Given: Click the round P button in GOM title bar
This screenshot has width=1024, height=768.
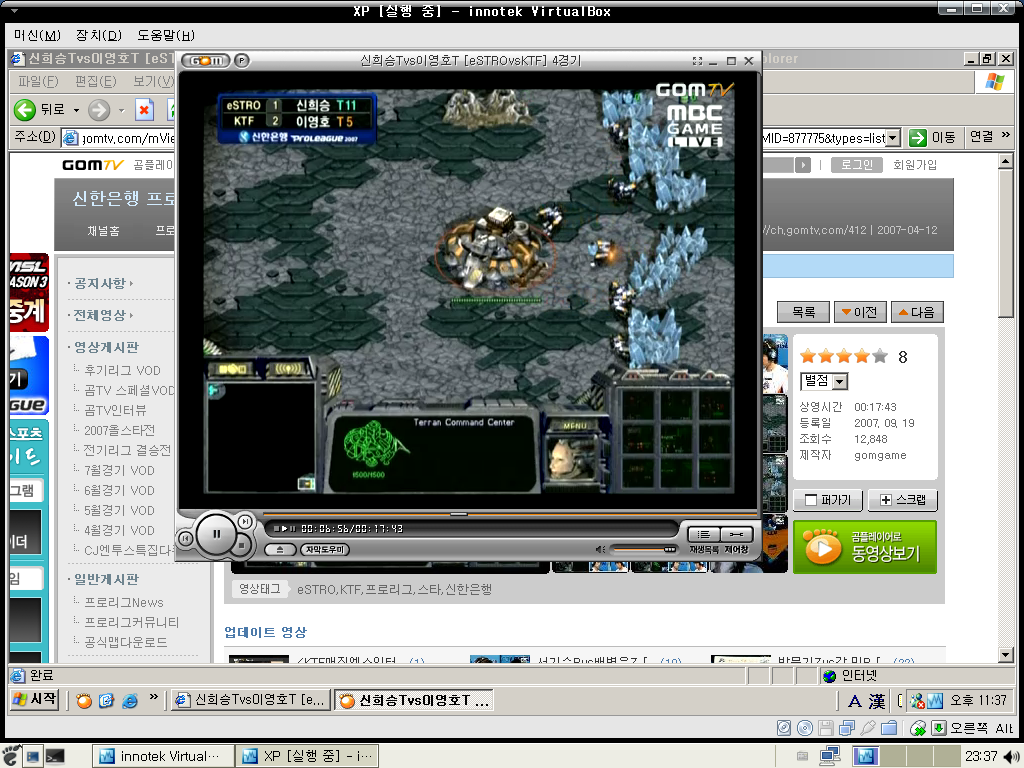Looking at the screenshot, I should point(242,61).
